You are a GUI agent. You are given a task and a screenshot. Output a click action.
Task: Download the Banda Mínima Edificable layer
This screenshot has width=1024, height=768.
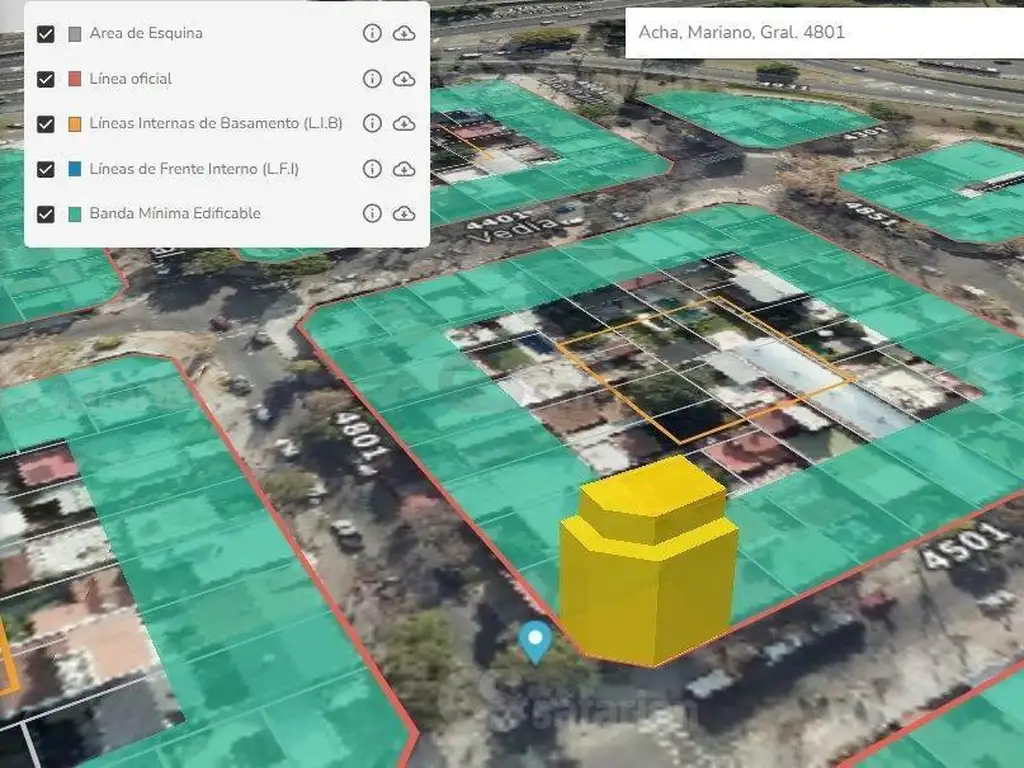[x=404, y=213]
